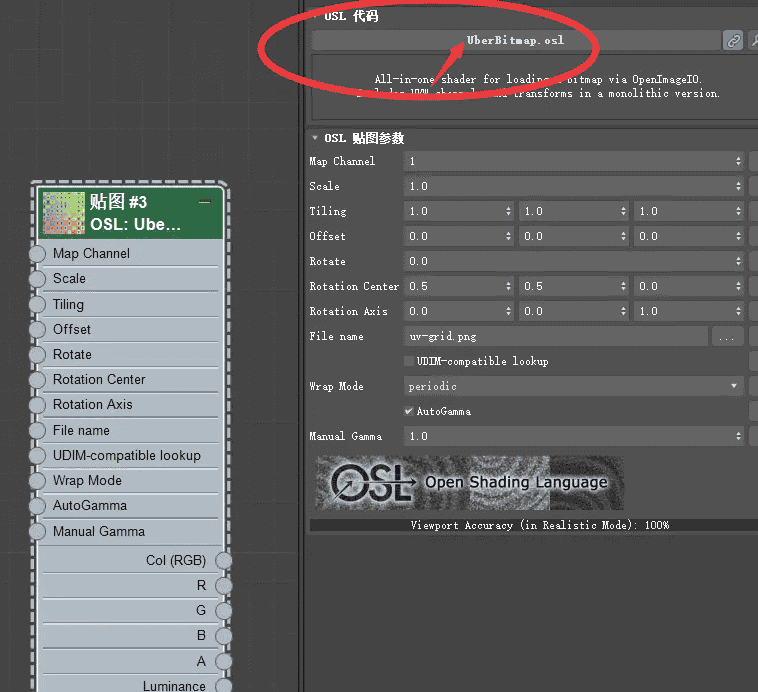The height and width of the screenshot is (692, 758).
Task: Click the browse button next to uv-grid.png
Action: pyautogui.click(x=725, y=337)
